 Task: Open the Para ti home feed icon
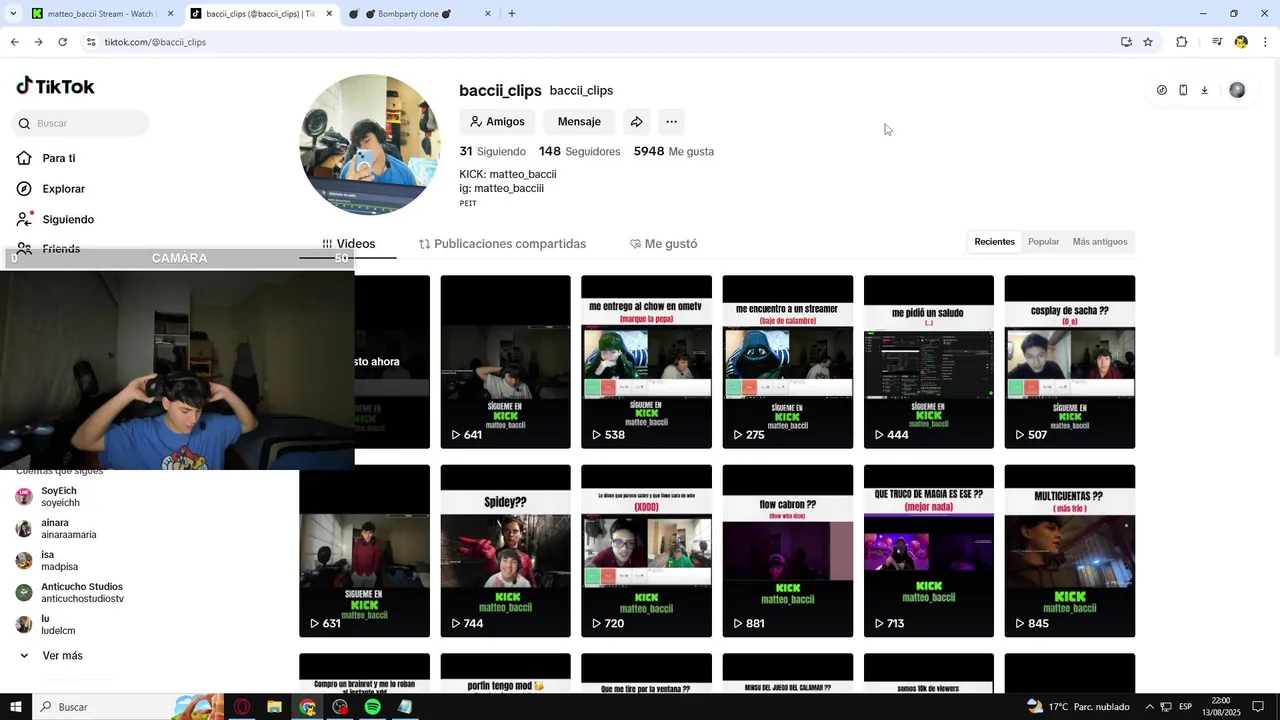click(x=24, y=158)
